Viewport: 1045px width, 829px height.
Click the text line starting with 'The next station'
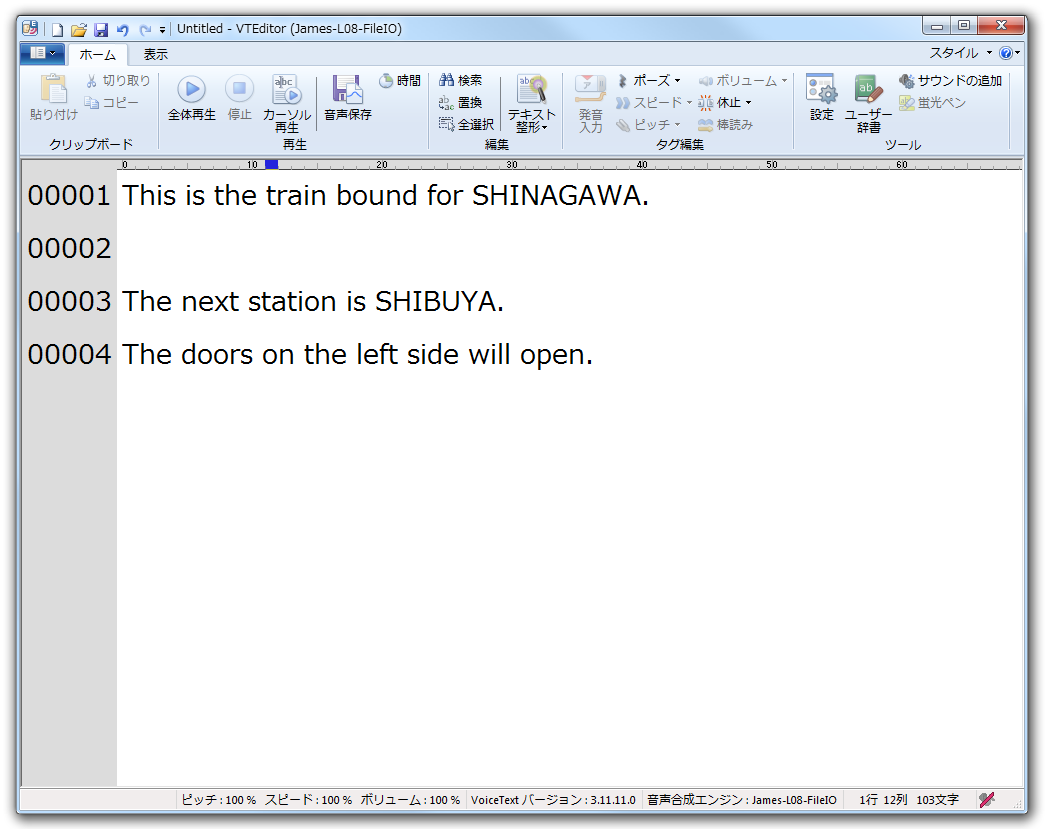pos(312,302)
